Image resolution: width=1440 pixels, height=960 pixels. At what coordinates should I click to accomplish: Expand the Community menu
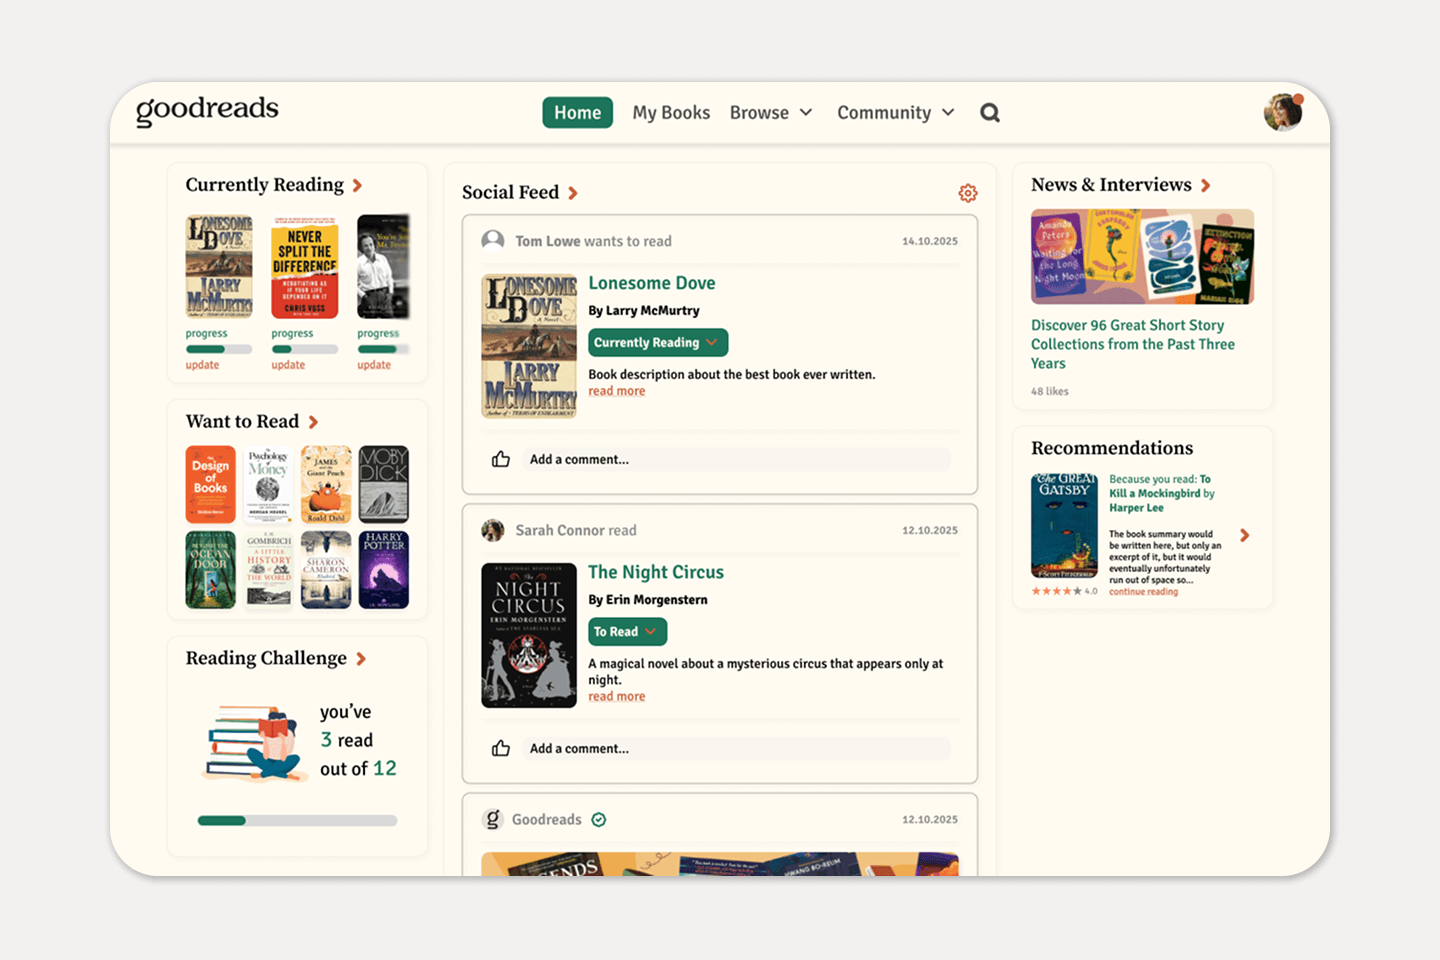[x=896, y=113]
